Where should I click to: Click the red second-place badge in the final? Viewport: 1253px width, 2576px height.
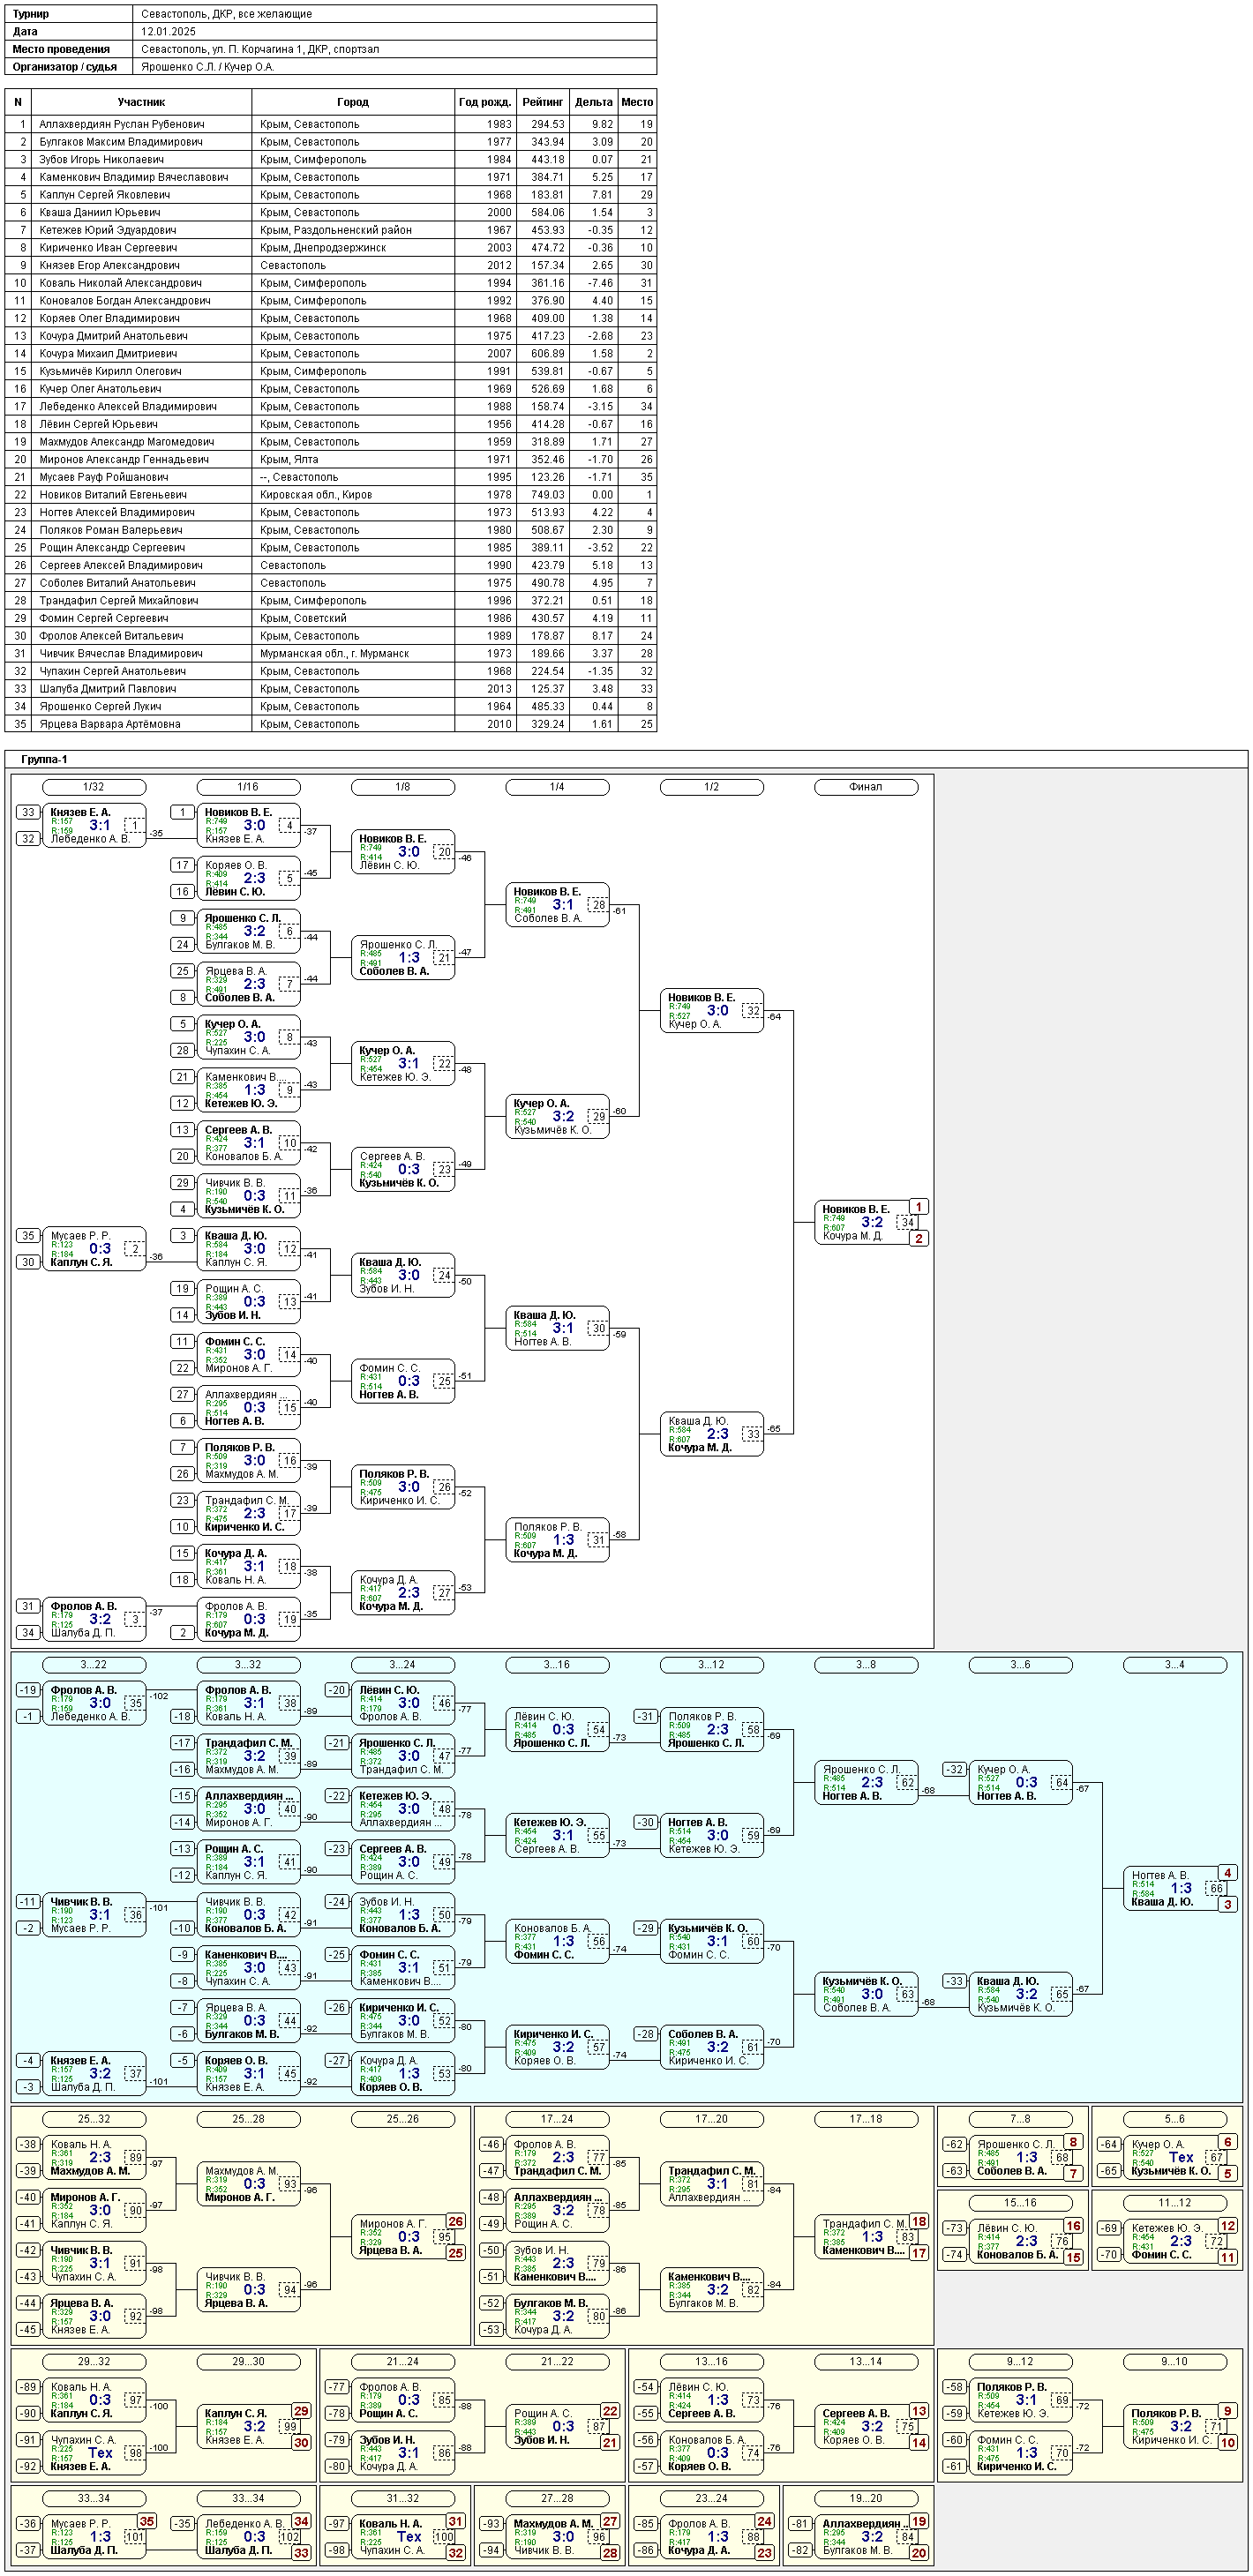click(918, 1239)
